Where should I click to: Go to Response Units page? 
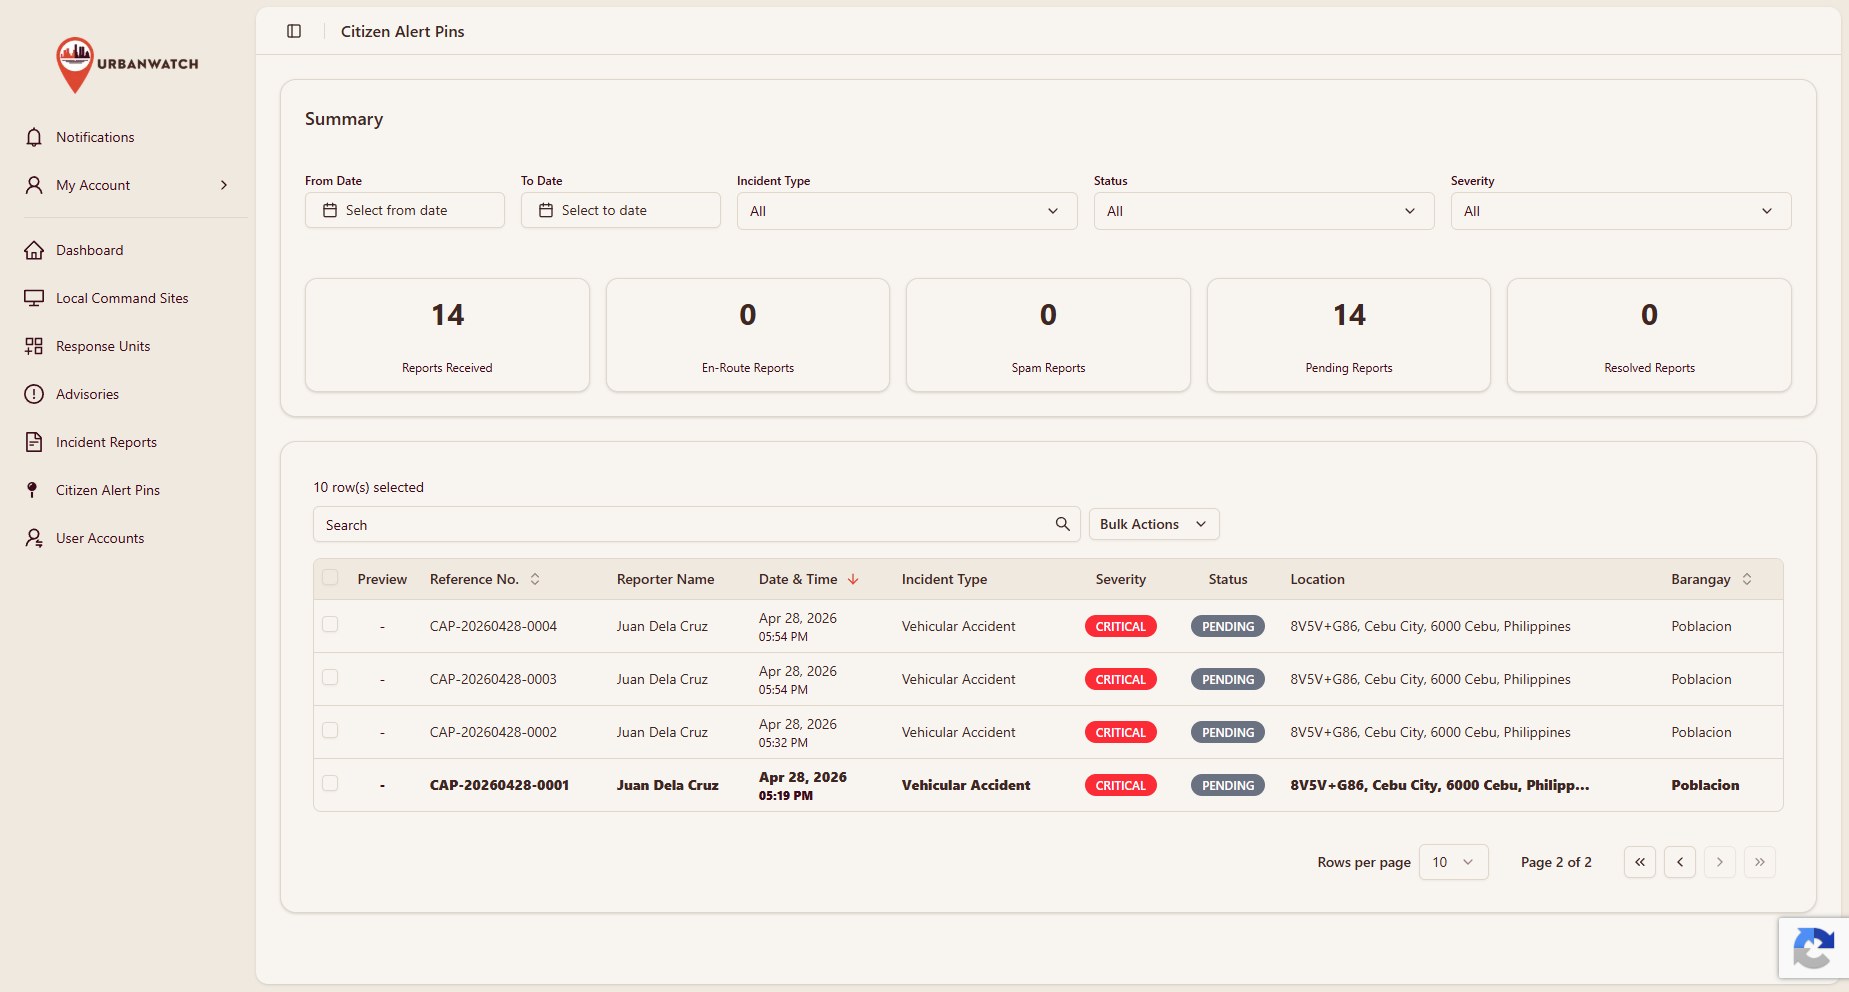[x=103, y=346]
